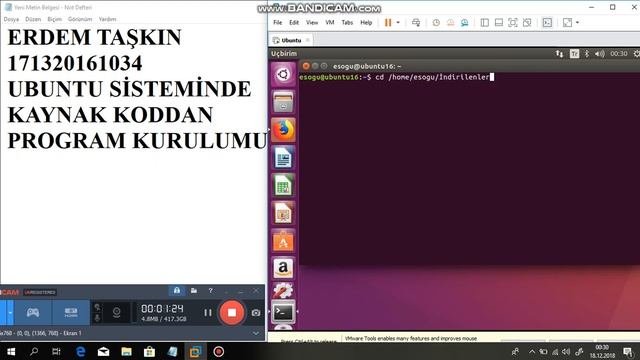Select the Terminal icon in the launcher
The image size is (640, 360).
[x=283, y=313]
